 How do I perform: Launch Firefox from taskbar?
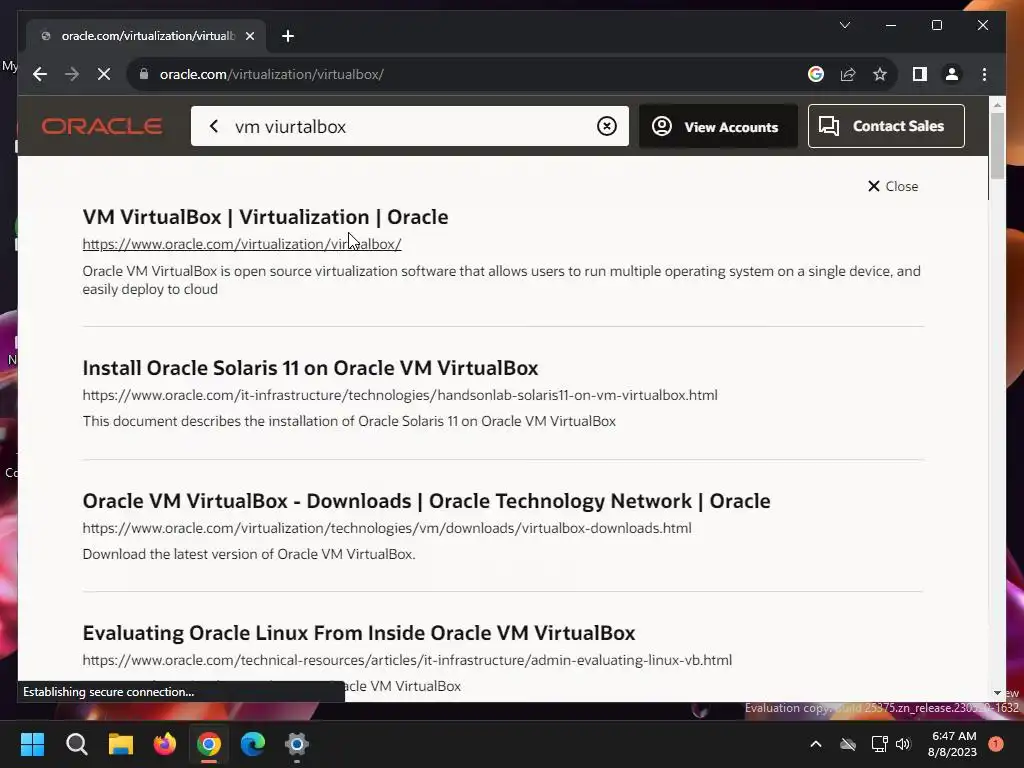[x=165, y=744]
